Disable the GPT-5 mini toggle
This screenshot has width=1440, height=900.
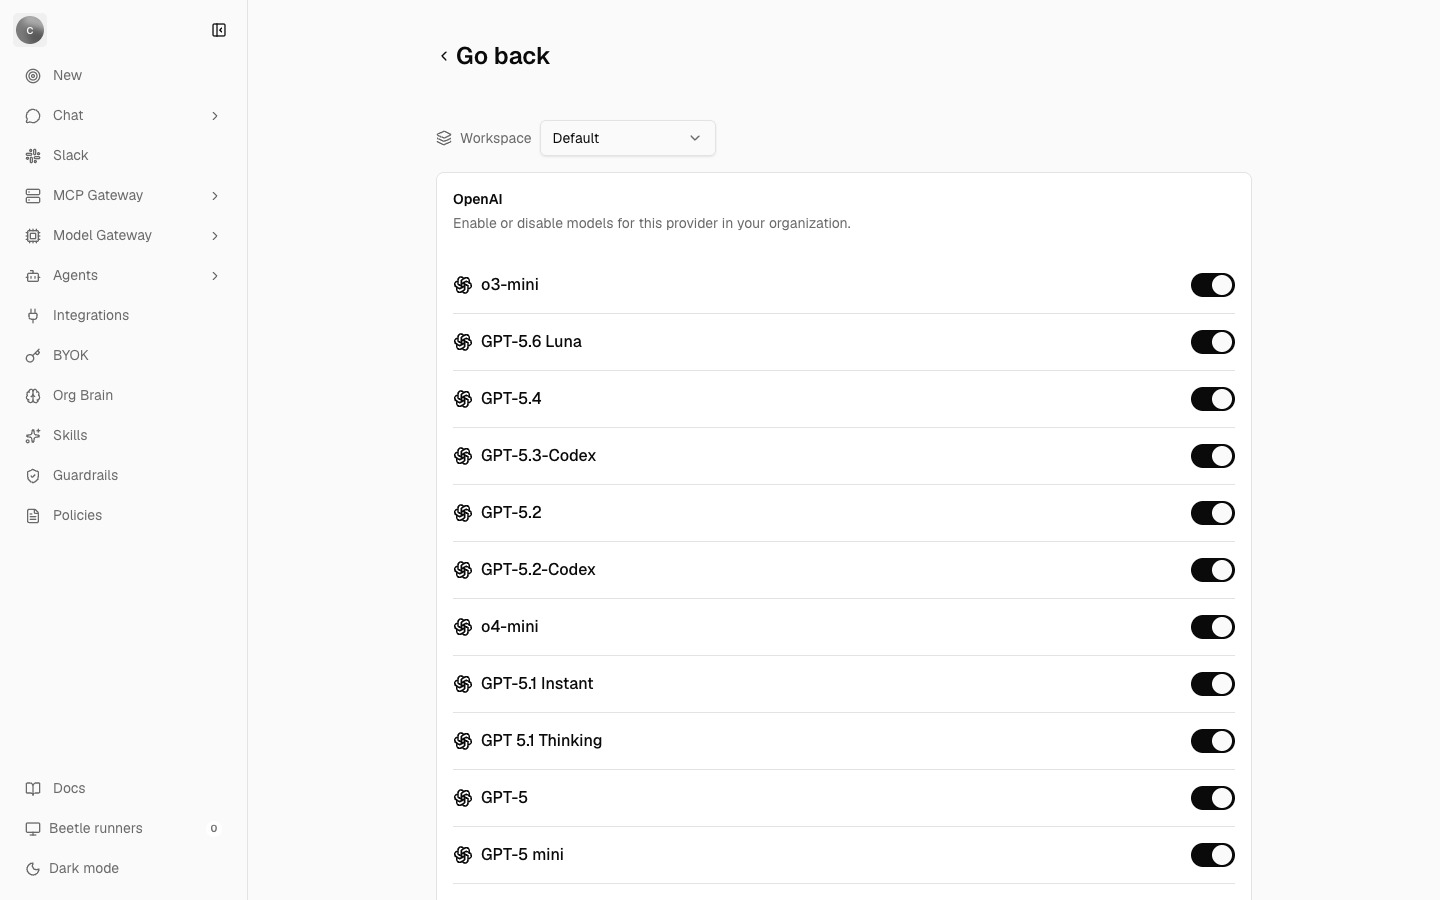[1213, 855]
